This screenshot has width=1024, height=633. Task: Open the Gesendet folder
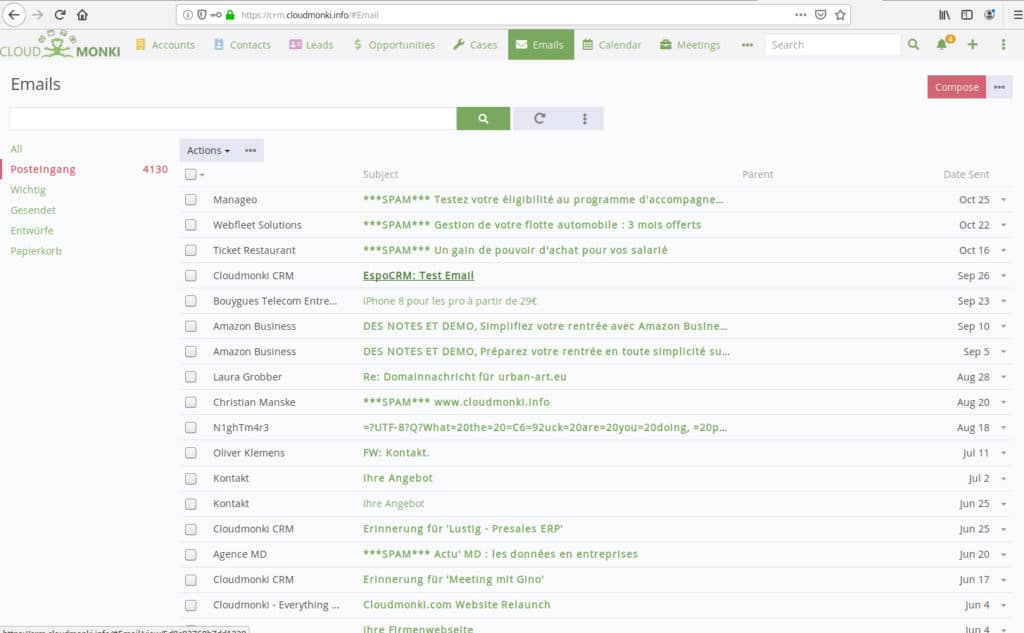pyautogui.click(x=33, y=210)
